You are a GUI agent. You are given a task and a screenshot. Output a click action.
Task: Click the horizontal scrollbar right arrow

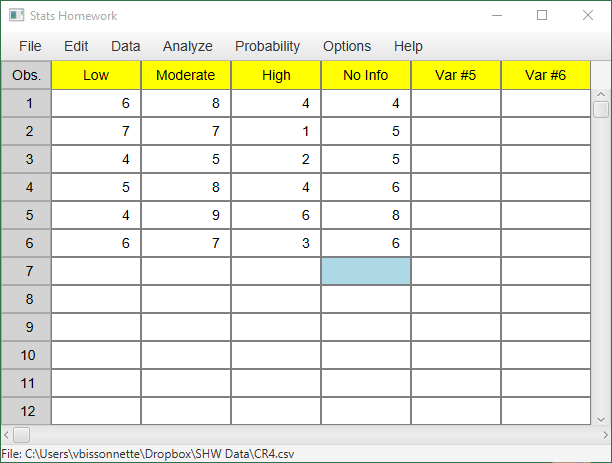point(605,435)
